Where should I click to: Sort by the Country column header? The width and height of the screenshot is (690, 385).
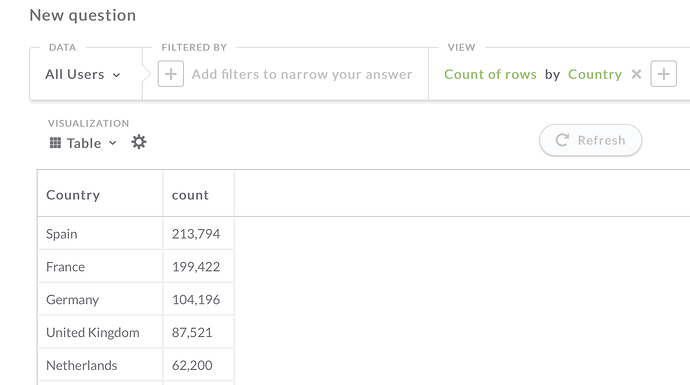73,195
